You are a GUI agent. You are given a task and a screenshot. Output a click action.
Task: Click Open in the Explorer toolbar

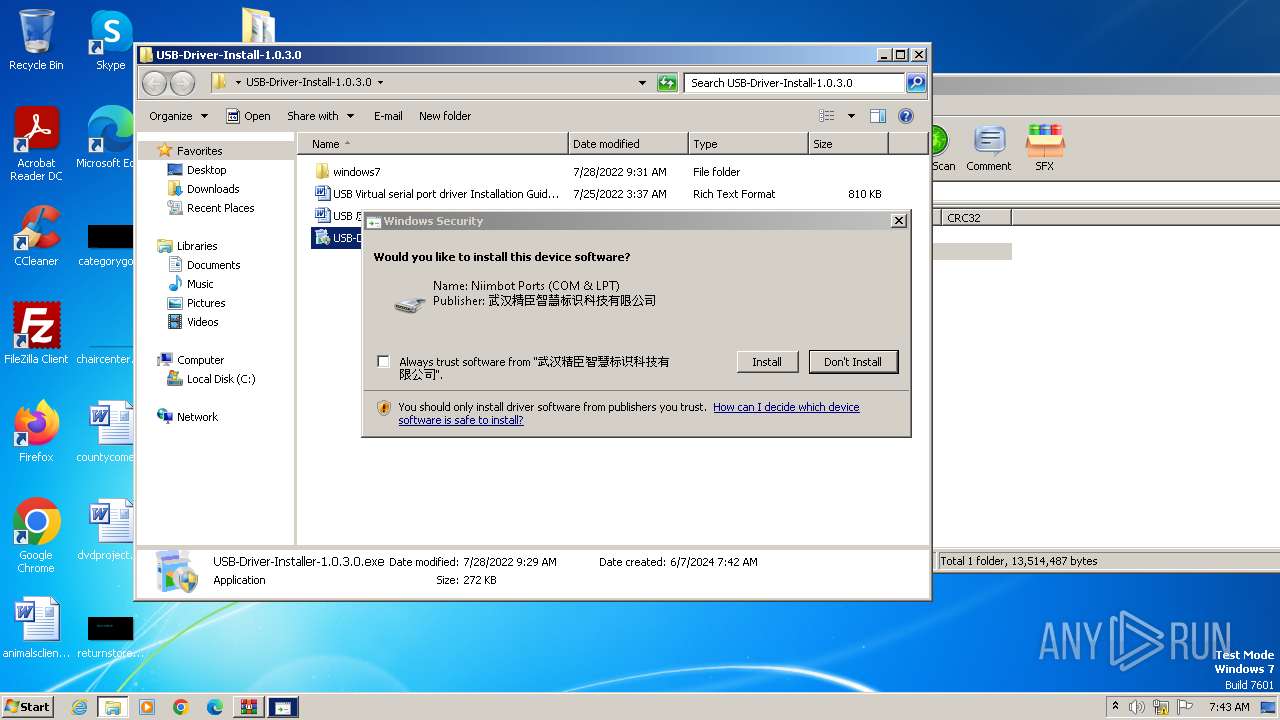point(248,116)
